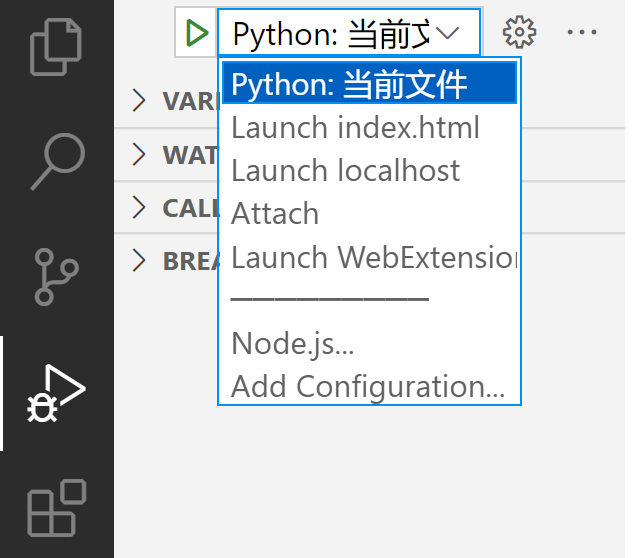The height and width of the screenshot is (558, 633).
Task: Select Attach configuration
Action: pyautogui.click(x=369, y=213)
